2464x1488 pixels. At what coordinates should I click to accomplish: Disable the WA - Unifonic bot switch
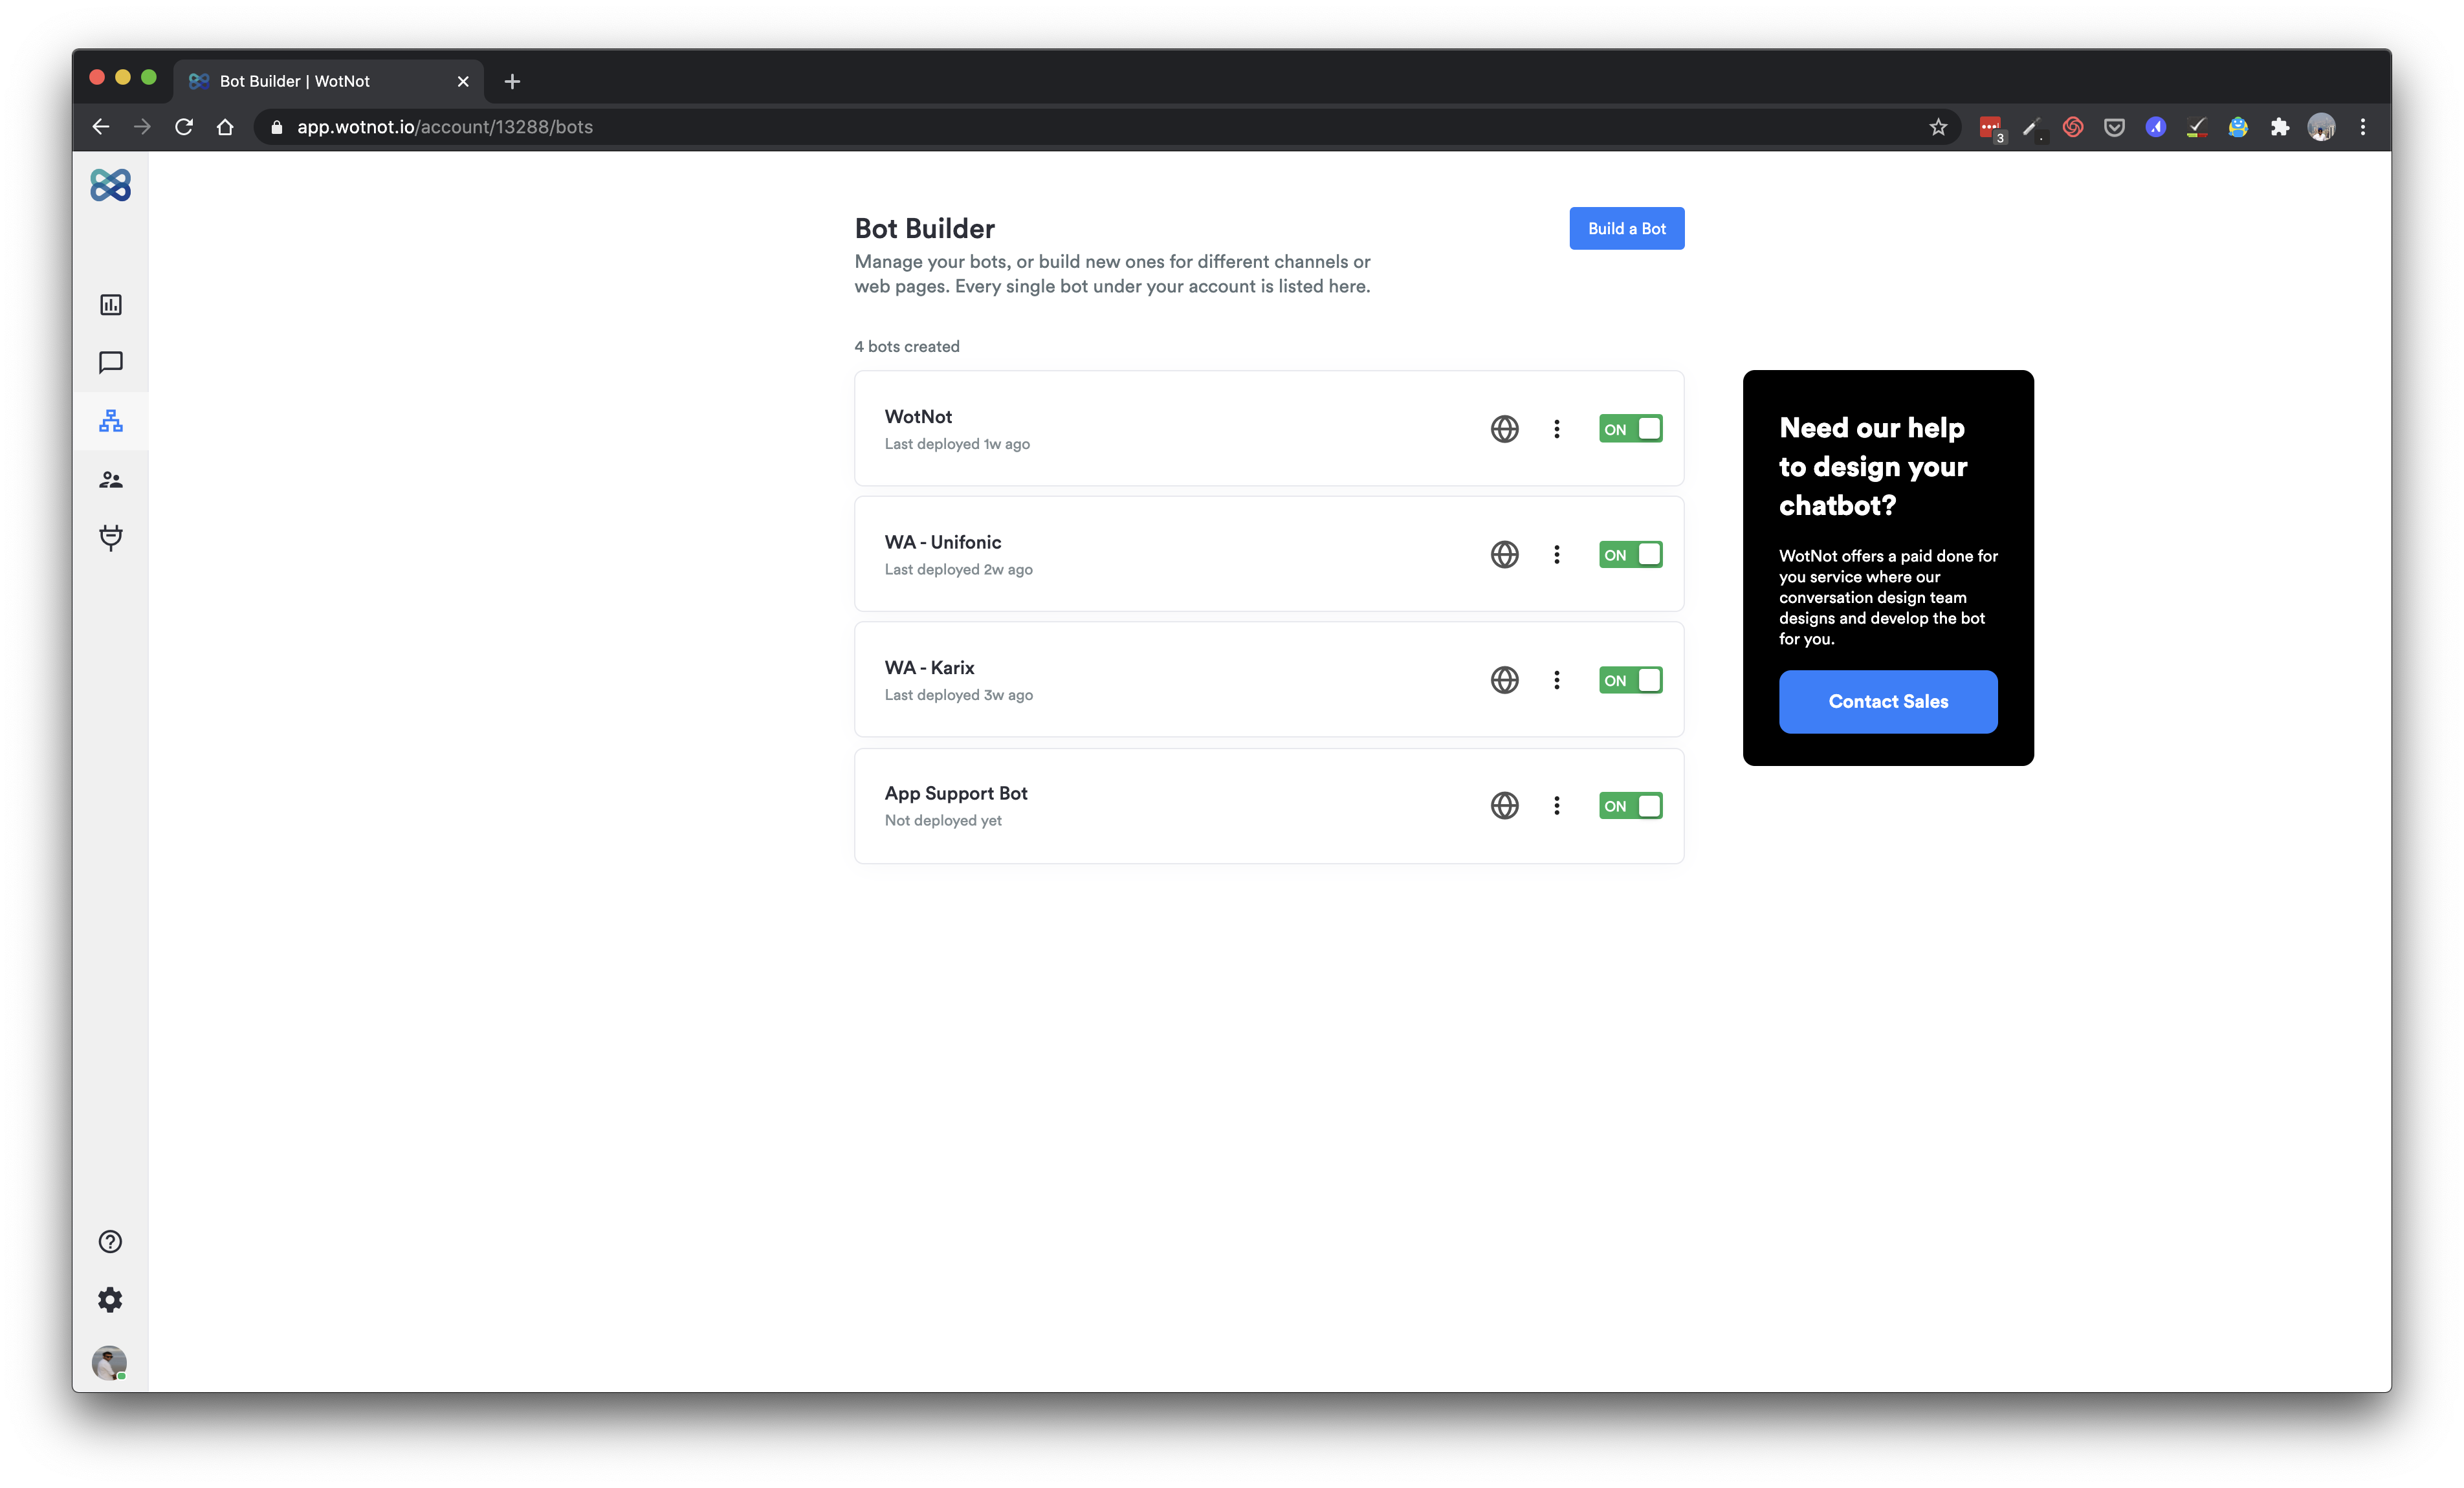1630,554
